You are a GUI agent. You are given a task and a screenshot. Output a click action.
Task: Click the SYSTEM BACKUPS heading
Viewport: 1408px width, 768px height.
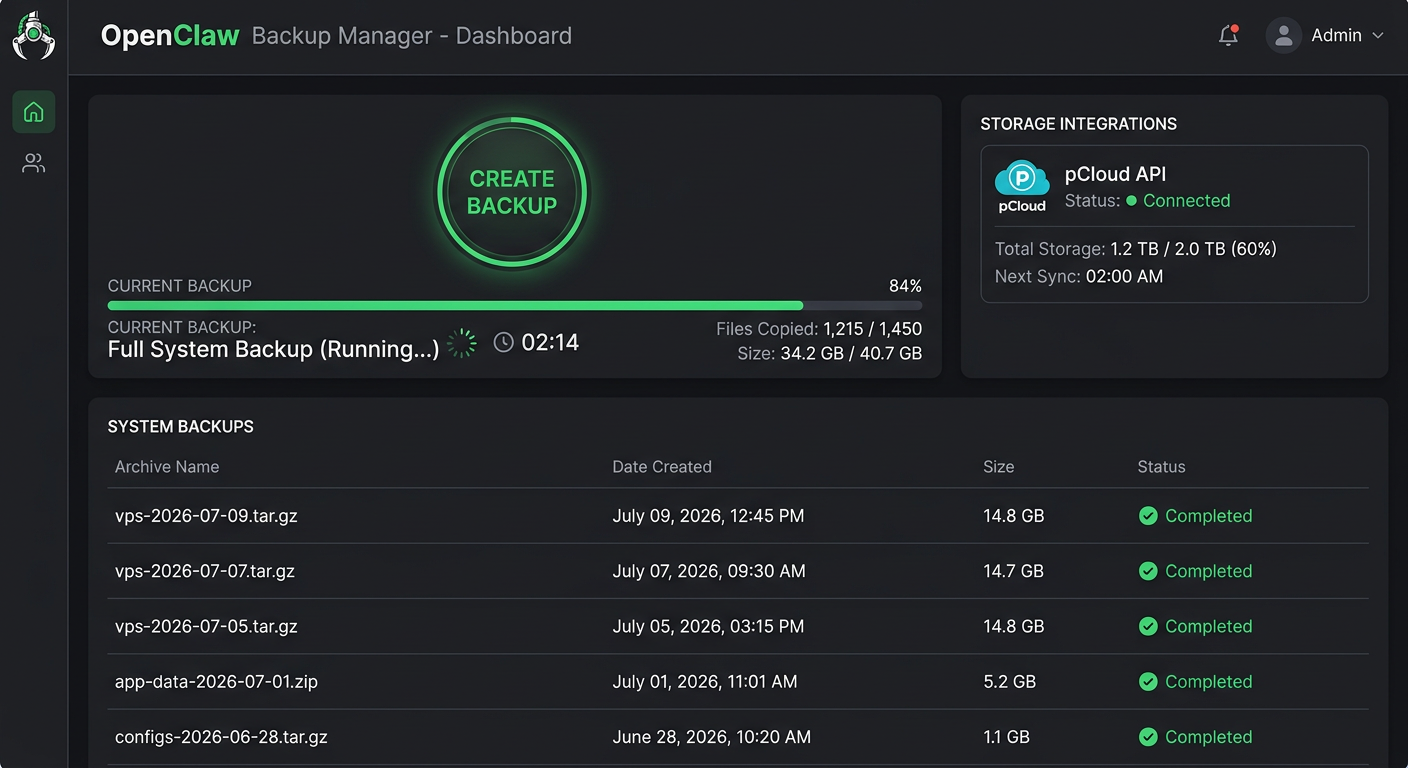pos(181,427)
